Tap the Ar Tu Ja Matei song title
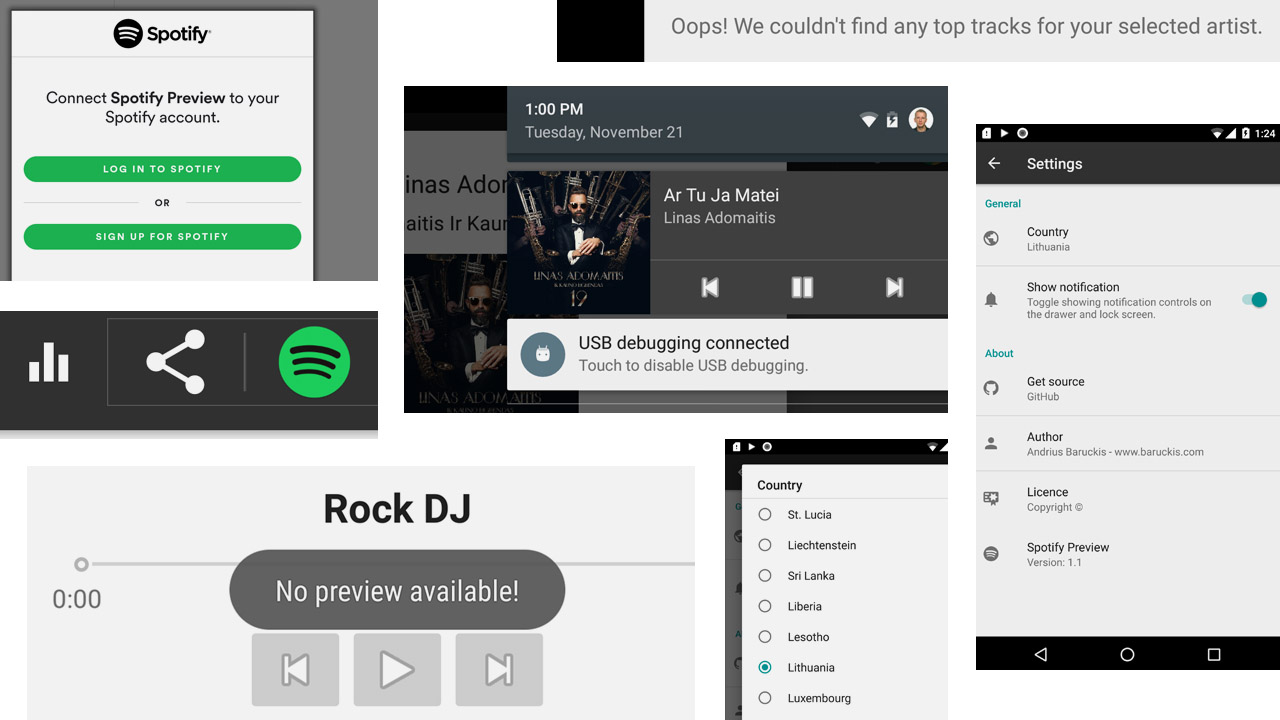The image size is (1280, 720). point(721,195)
